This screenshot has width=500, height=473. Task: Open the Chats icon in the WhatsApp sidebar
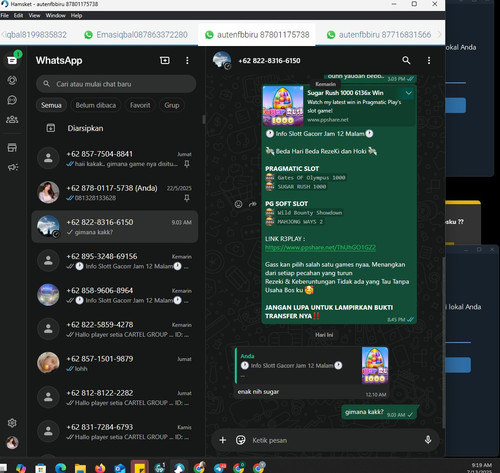click(12, 60)
